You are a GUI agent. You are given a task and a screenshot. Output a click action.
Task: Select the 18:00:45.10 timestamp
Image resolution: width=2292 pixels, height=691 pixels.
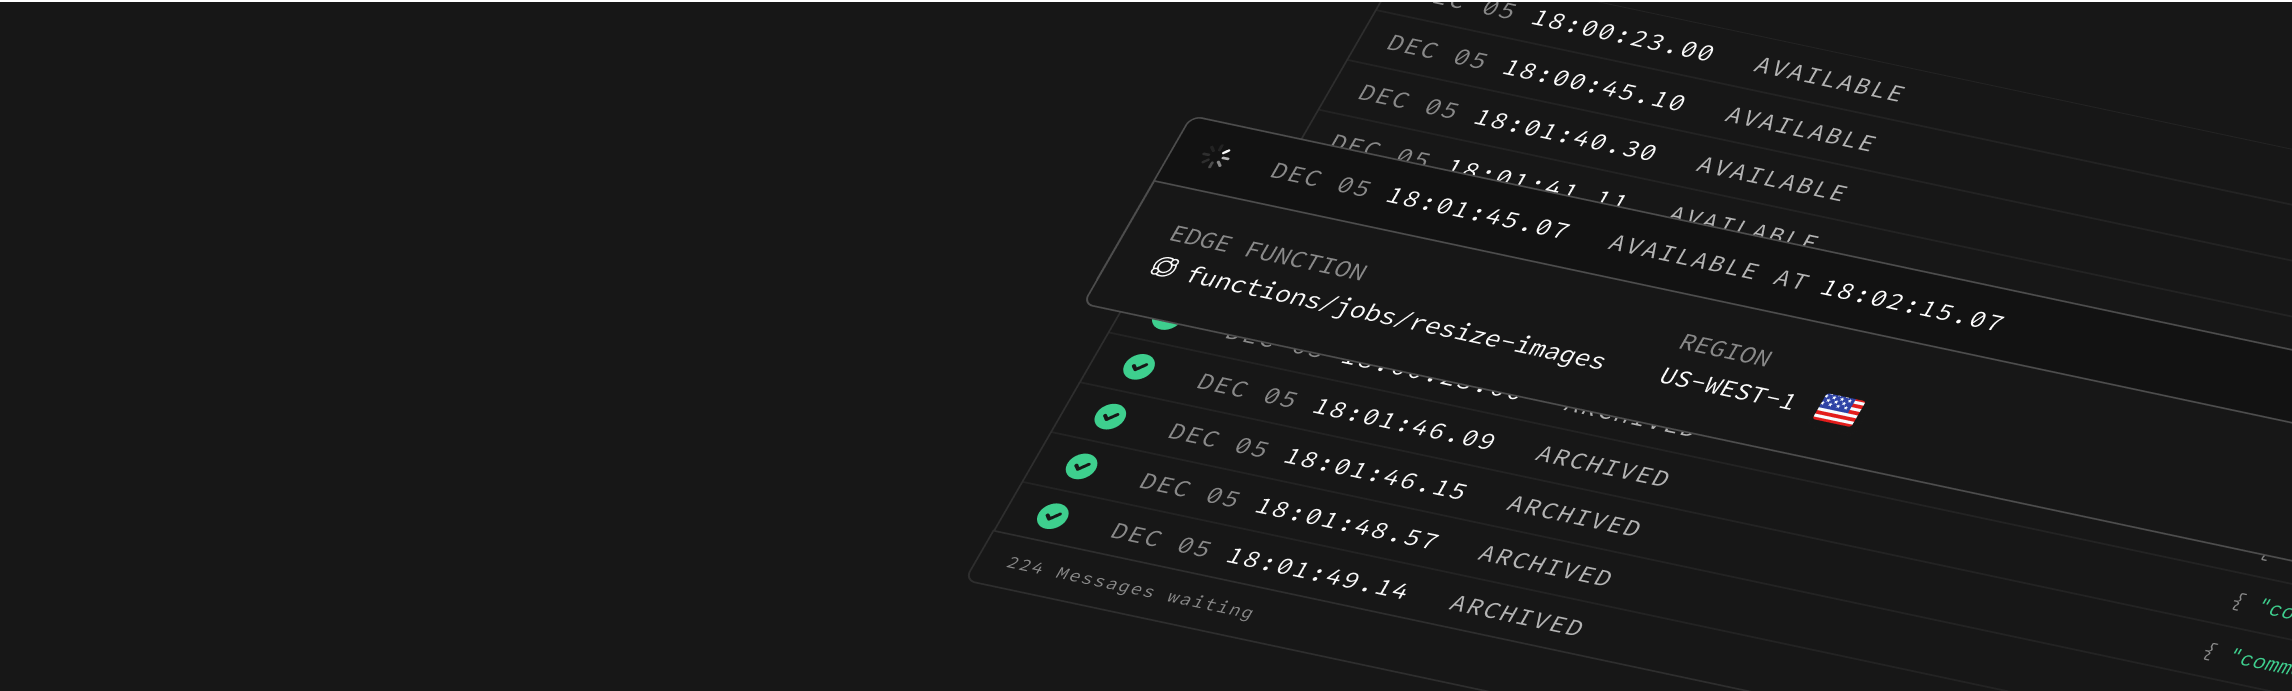1593,85
